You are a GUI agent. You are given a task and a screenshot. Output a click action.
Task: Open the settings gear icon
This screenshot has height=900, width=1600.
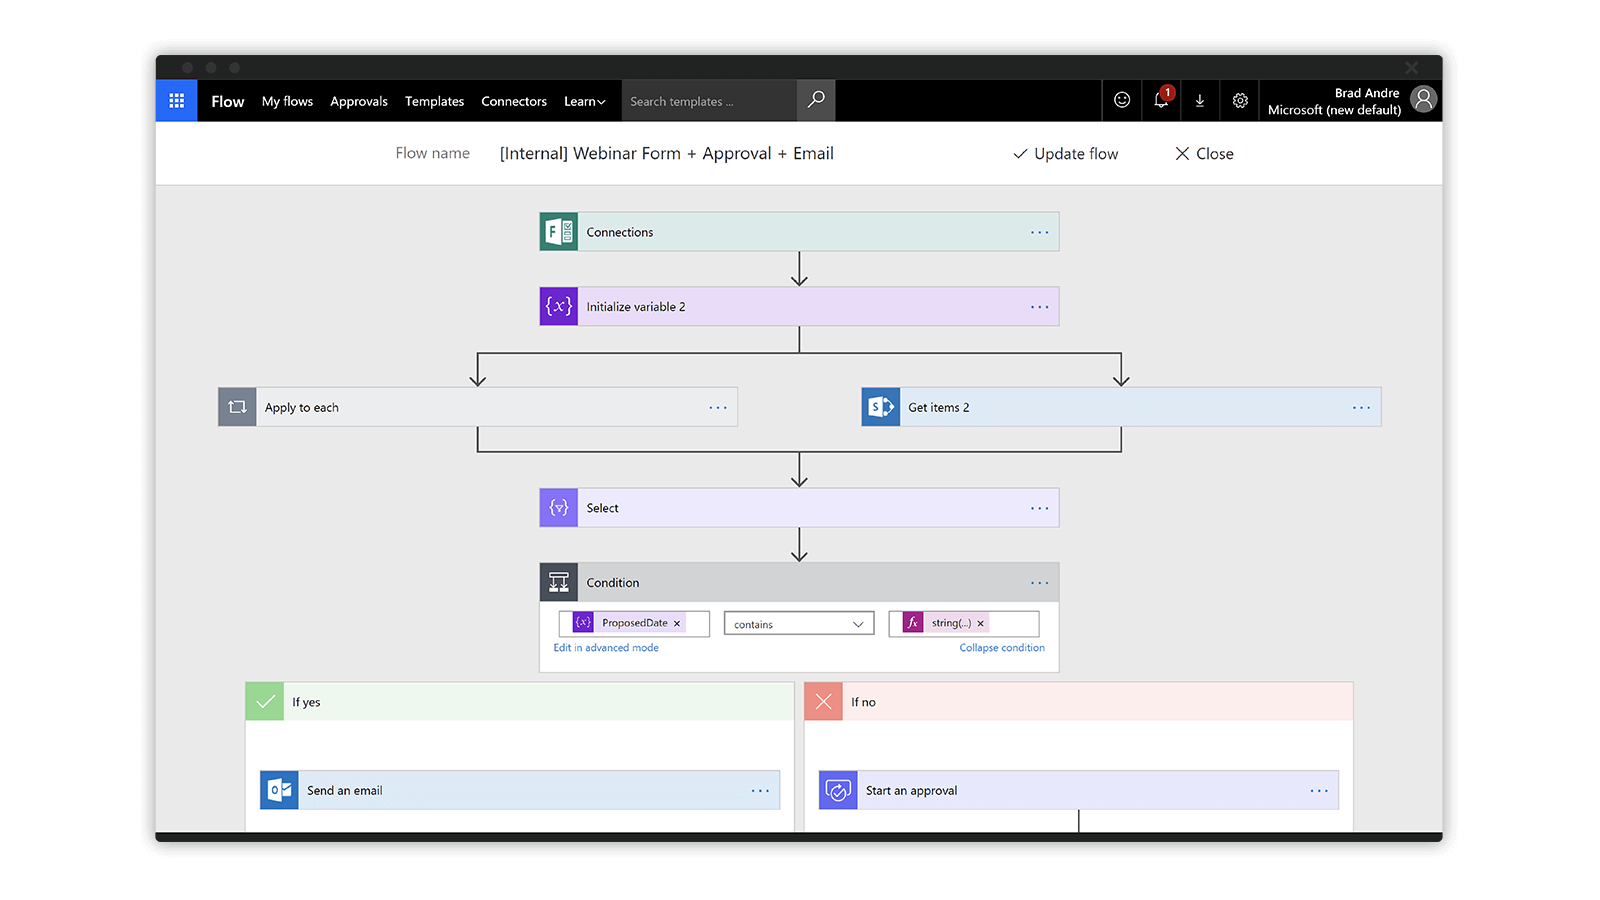[1240, 100]
